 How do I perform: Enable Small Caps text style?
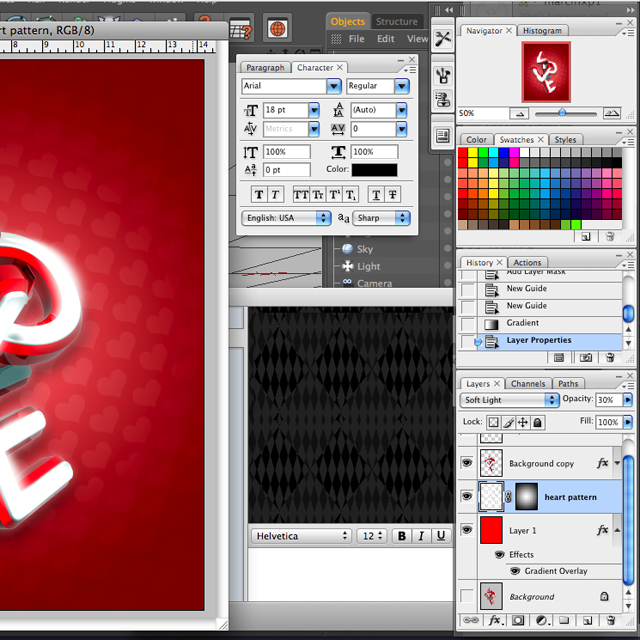[318, 195]
